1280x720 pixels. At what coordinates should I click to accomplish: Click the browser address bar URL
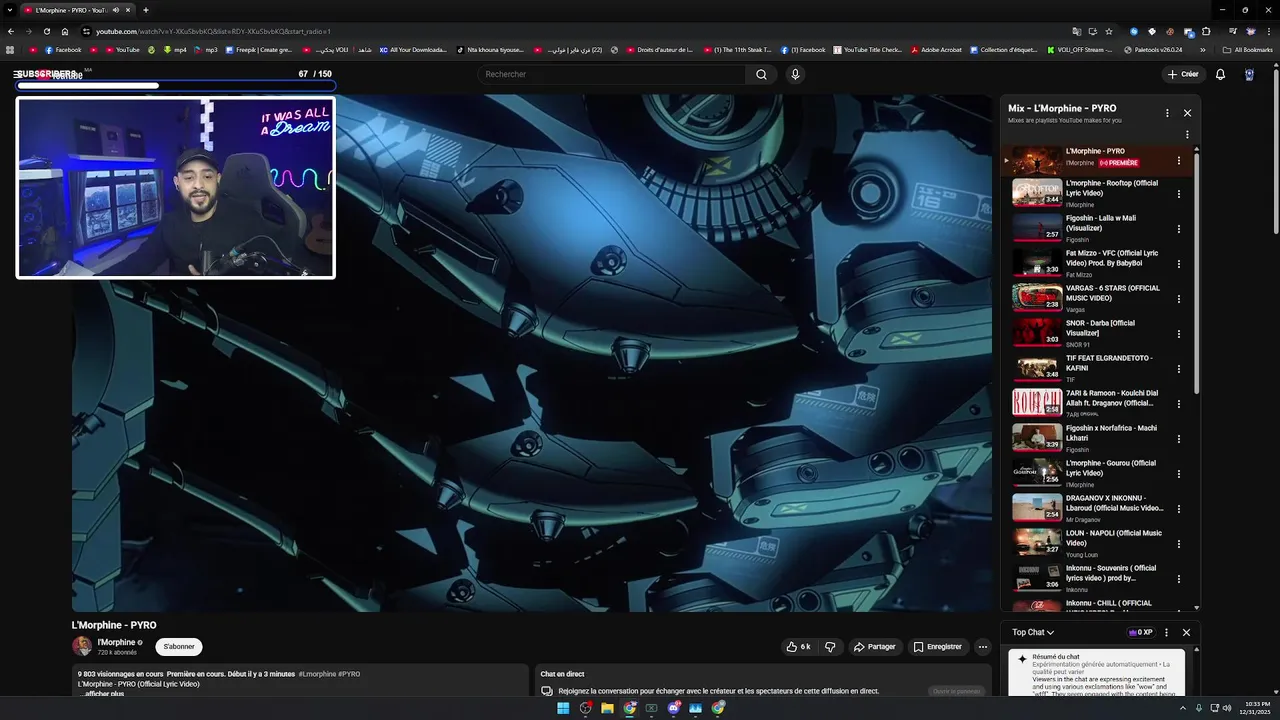coord(213,31)
